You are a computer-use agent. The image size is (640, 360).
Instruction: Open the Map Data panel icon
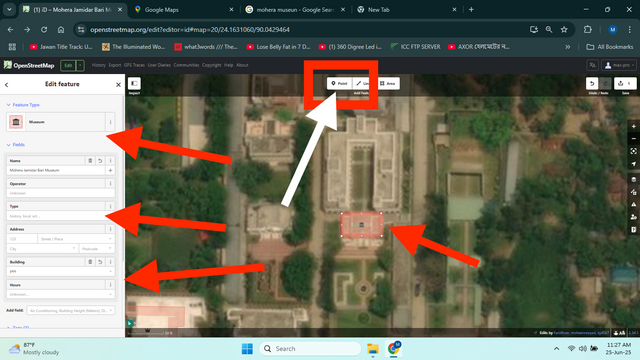pos(633,192)
